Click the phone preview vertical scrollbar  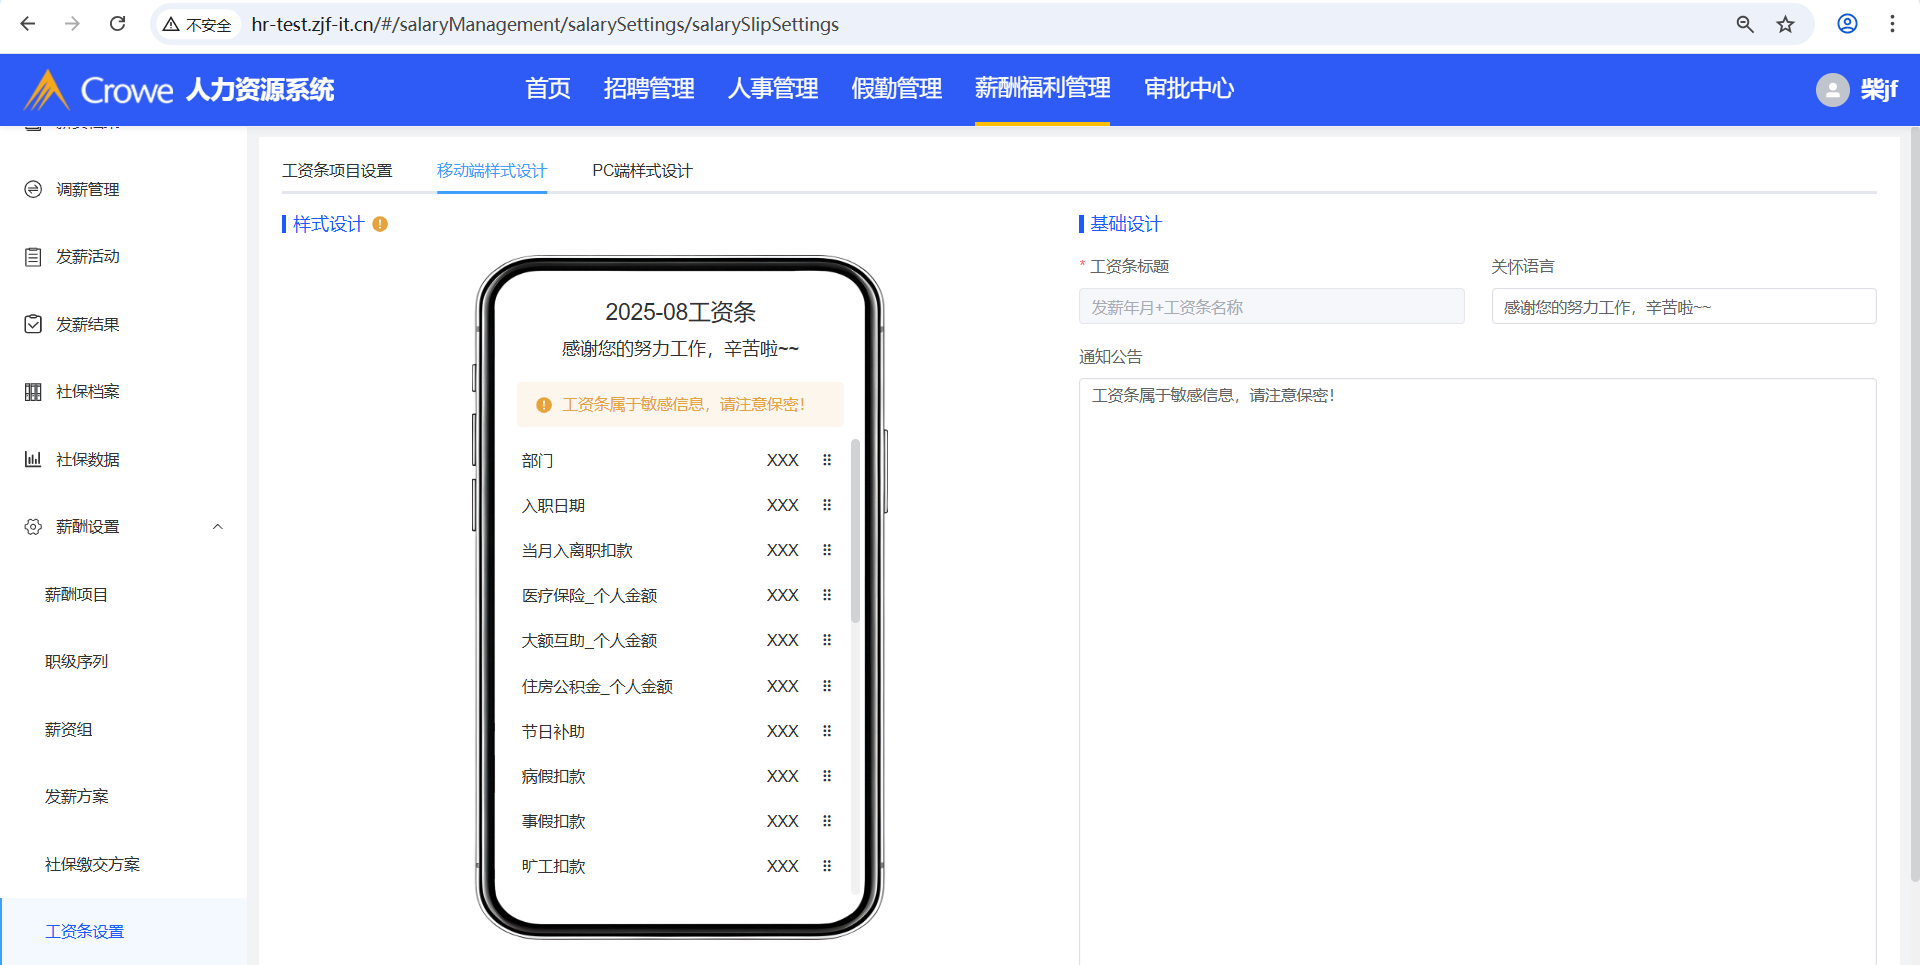click(855, 530)
